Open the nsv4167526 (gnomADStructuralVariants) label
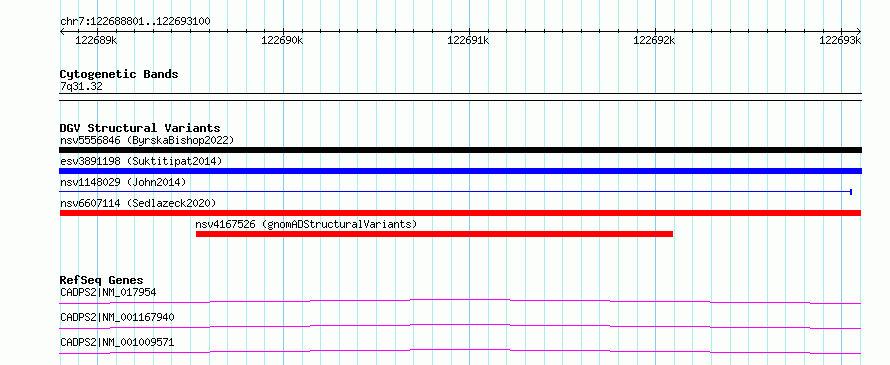Screen dimensions: 890x365 pos(306,224)
